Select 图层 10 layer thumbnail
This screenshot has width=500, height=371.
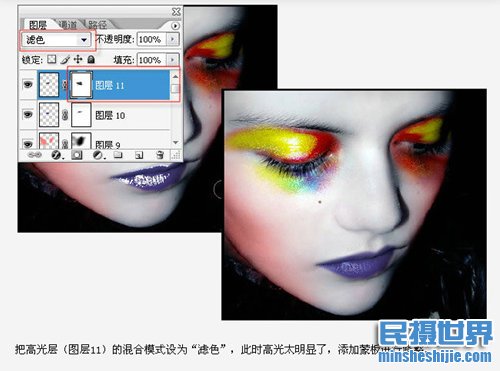coord(49,115)
